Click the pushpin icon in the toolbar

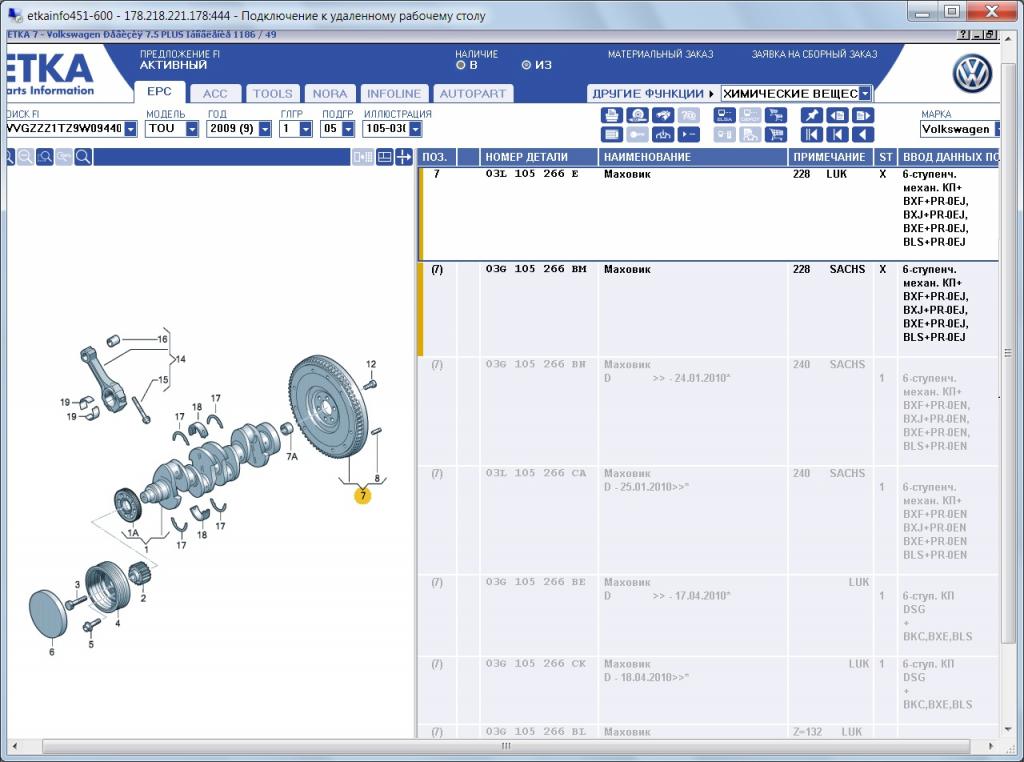coord(812,116)
